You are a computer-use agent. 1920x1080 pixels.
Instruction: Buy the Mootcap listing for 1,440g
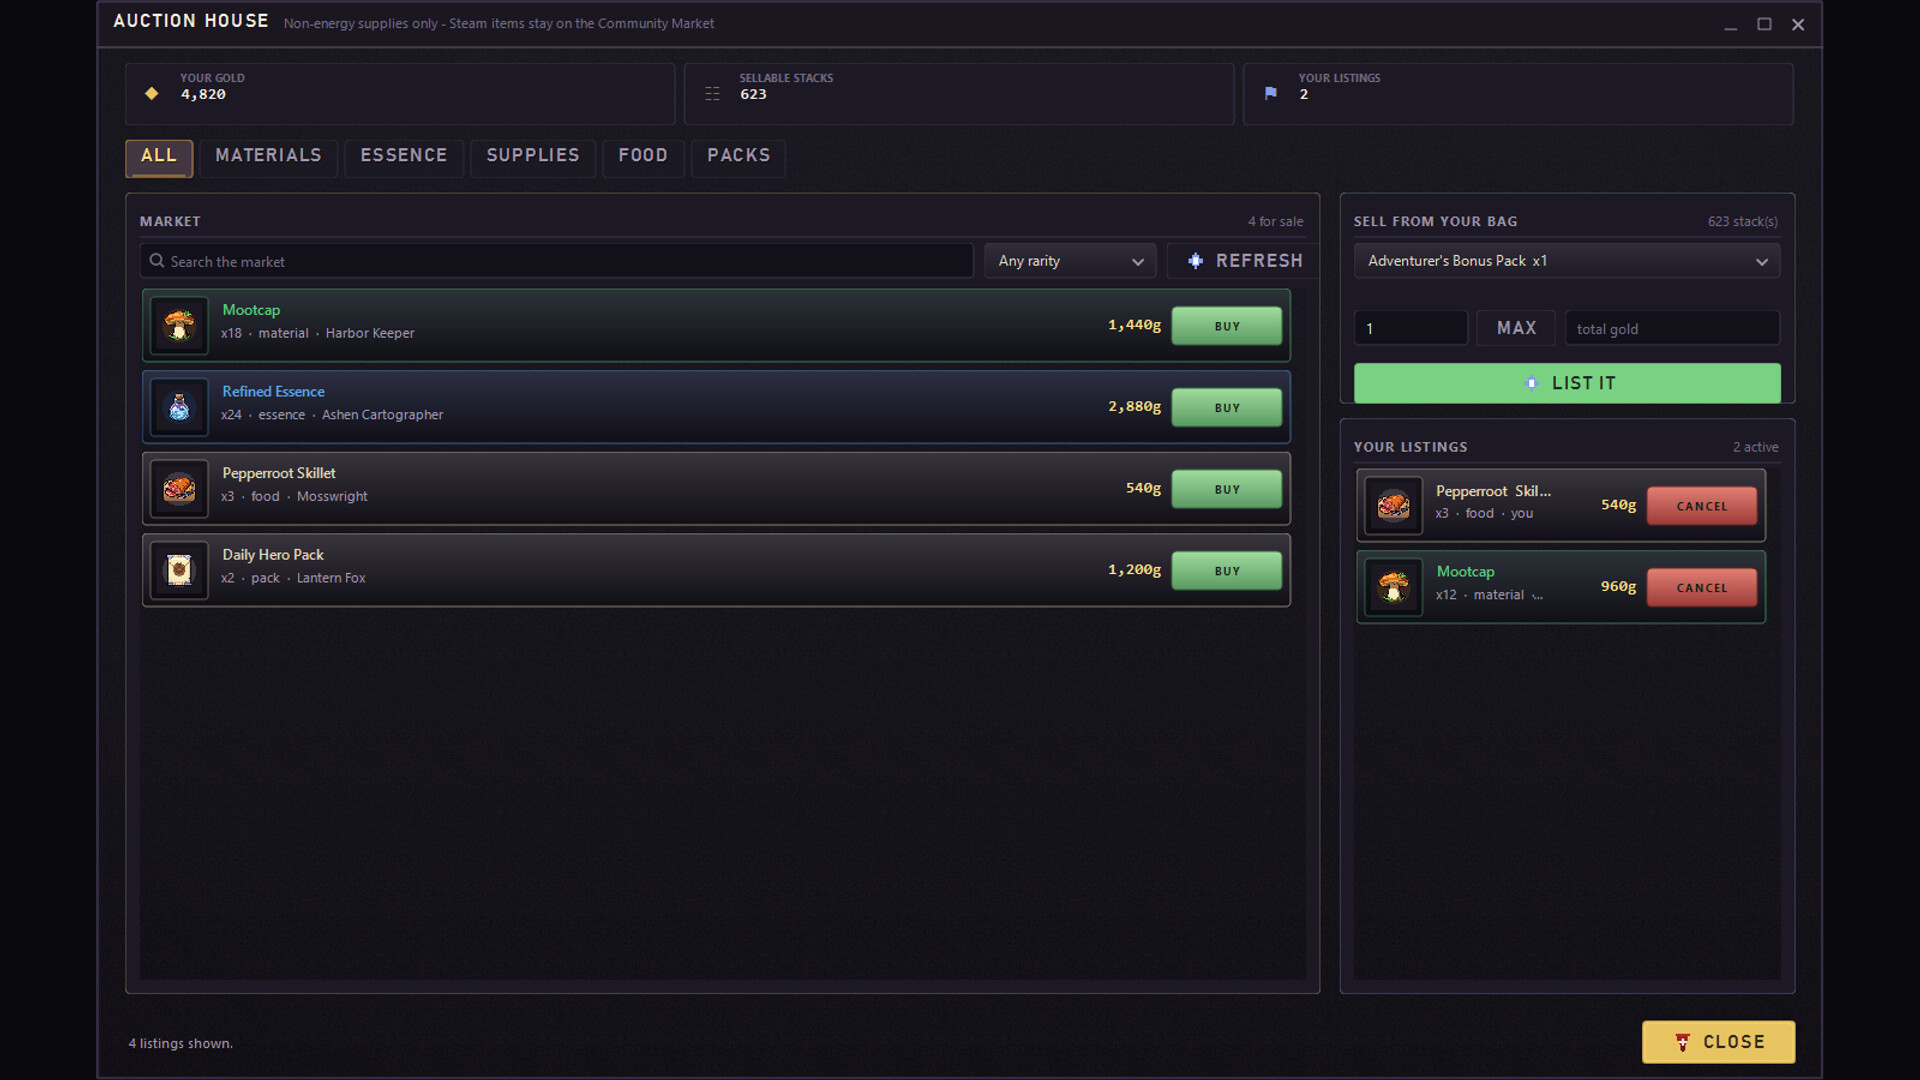[x=1227, y=326]
